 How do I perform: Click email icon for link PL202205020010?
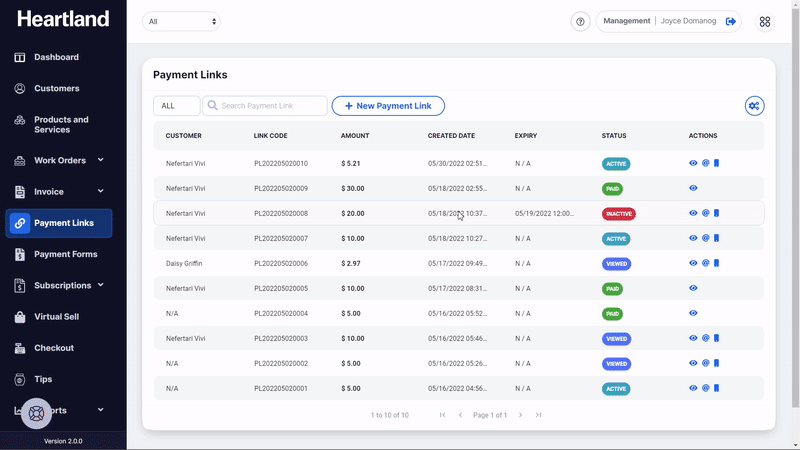[705, 163]
